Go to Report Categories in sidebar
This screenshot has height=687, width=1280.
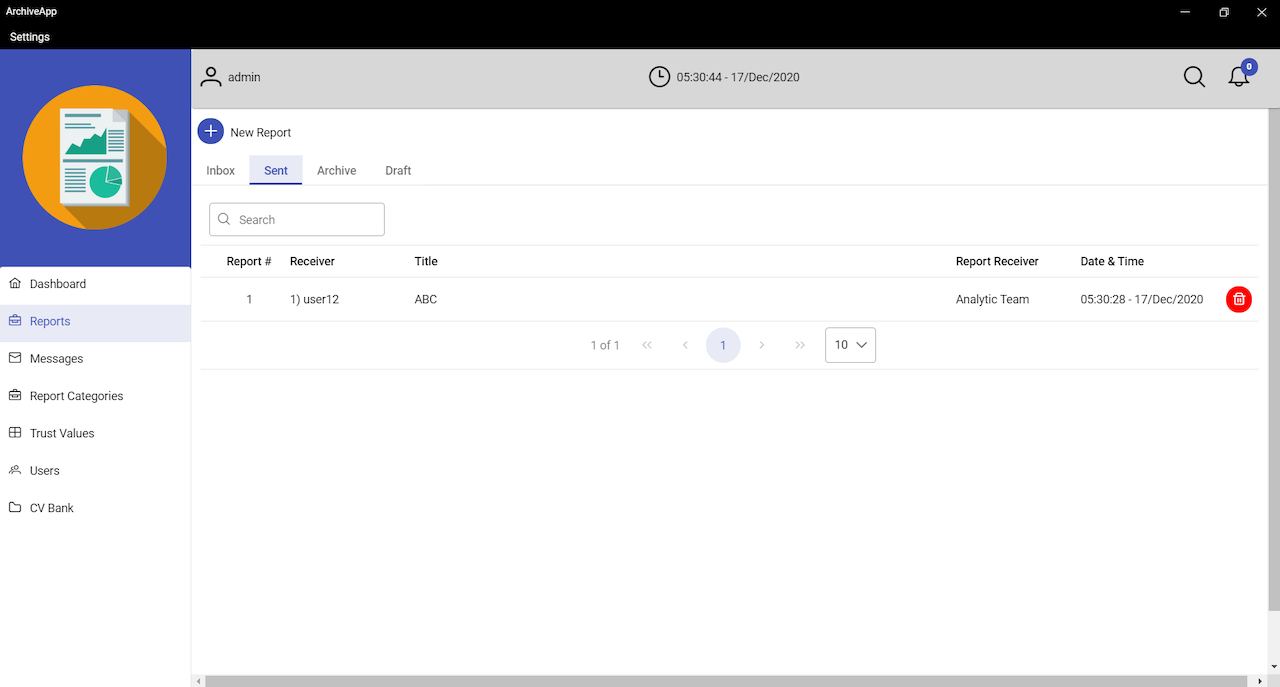click(76, 396)
